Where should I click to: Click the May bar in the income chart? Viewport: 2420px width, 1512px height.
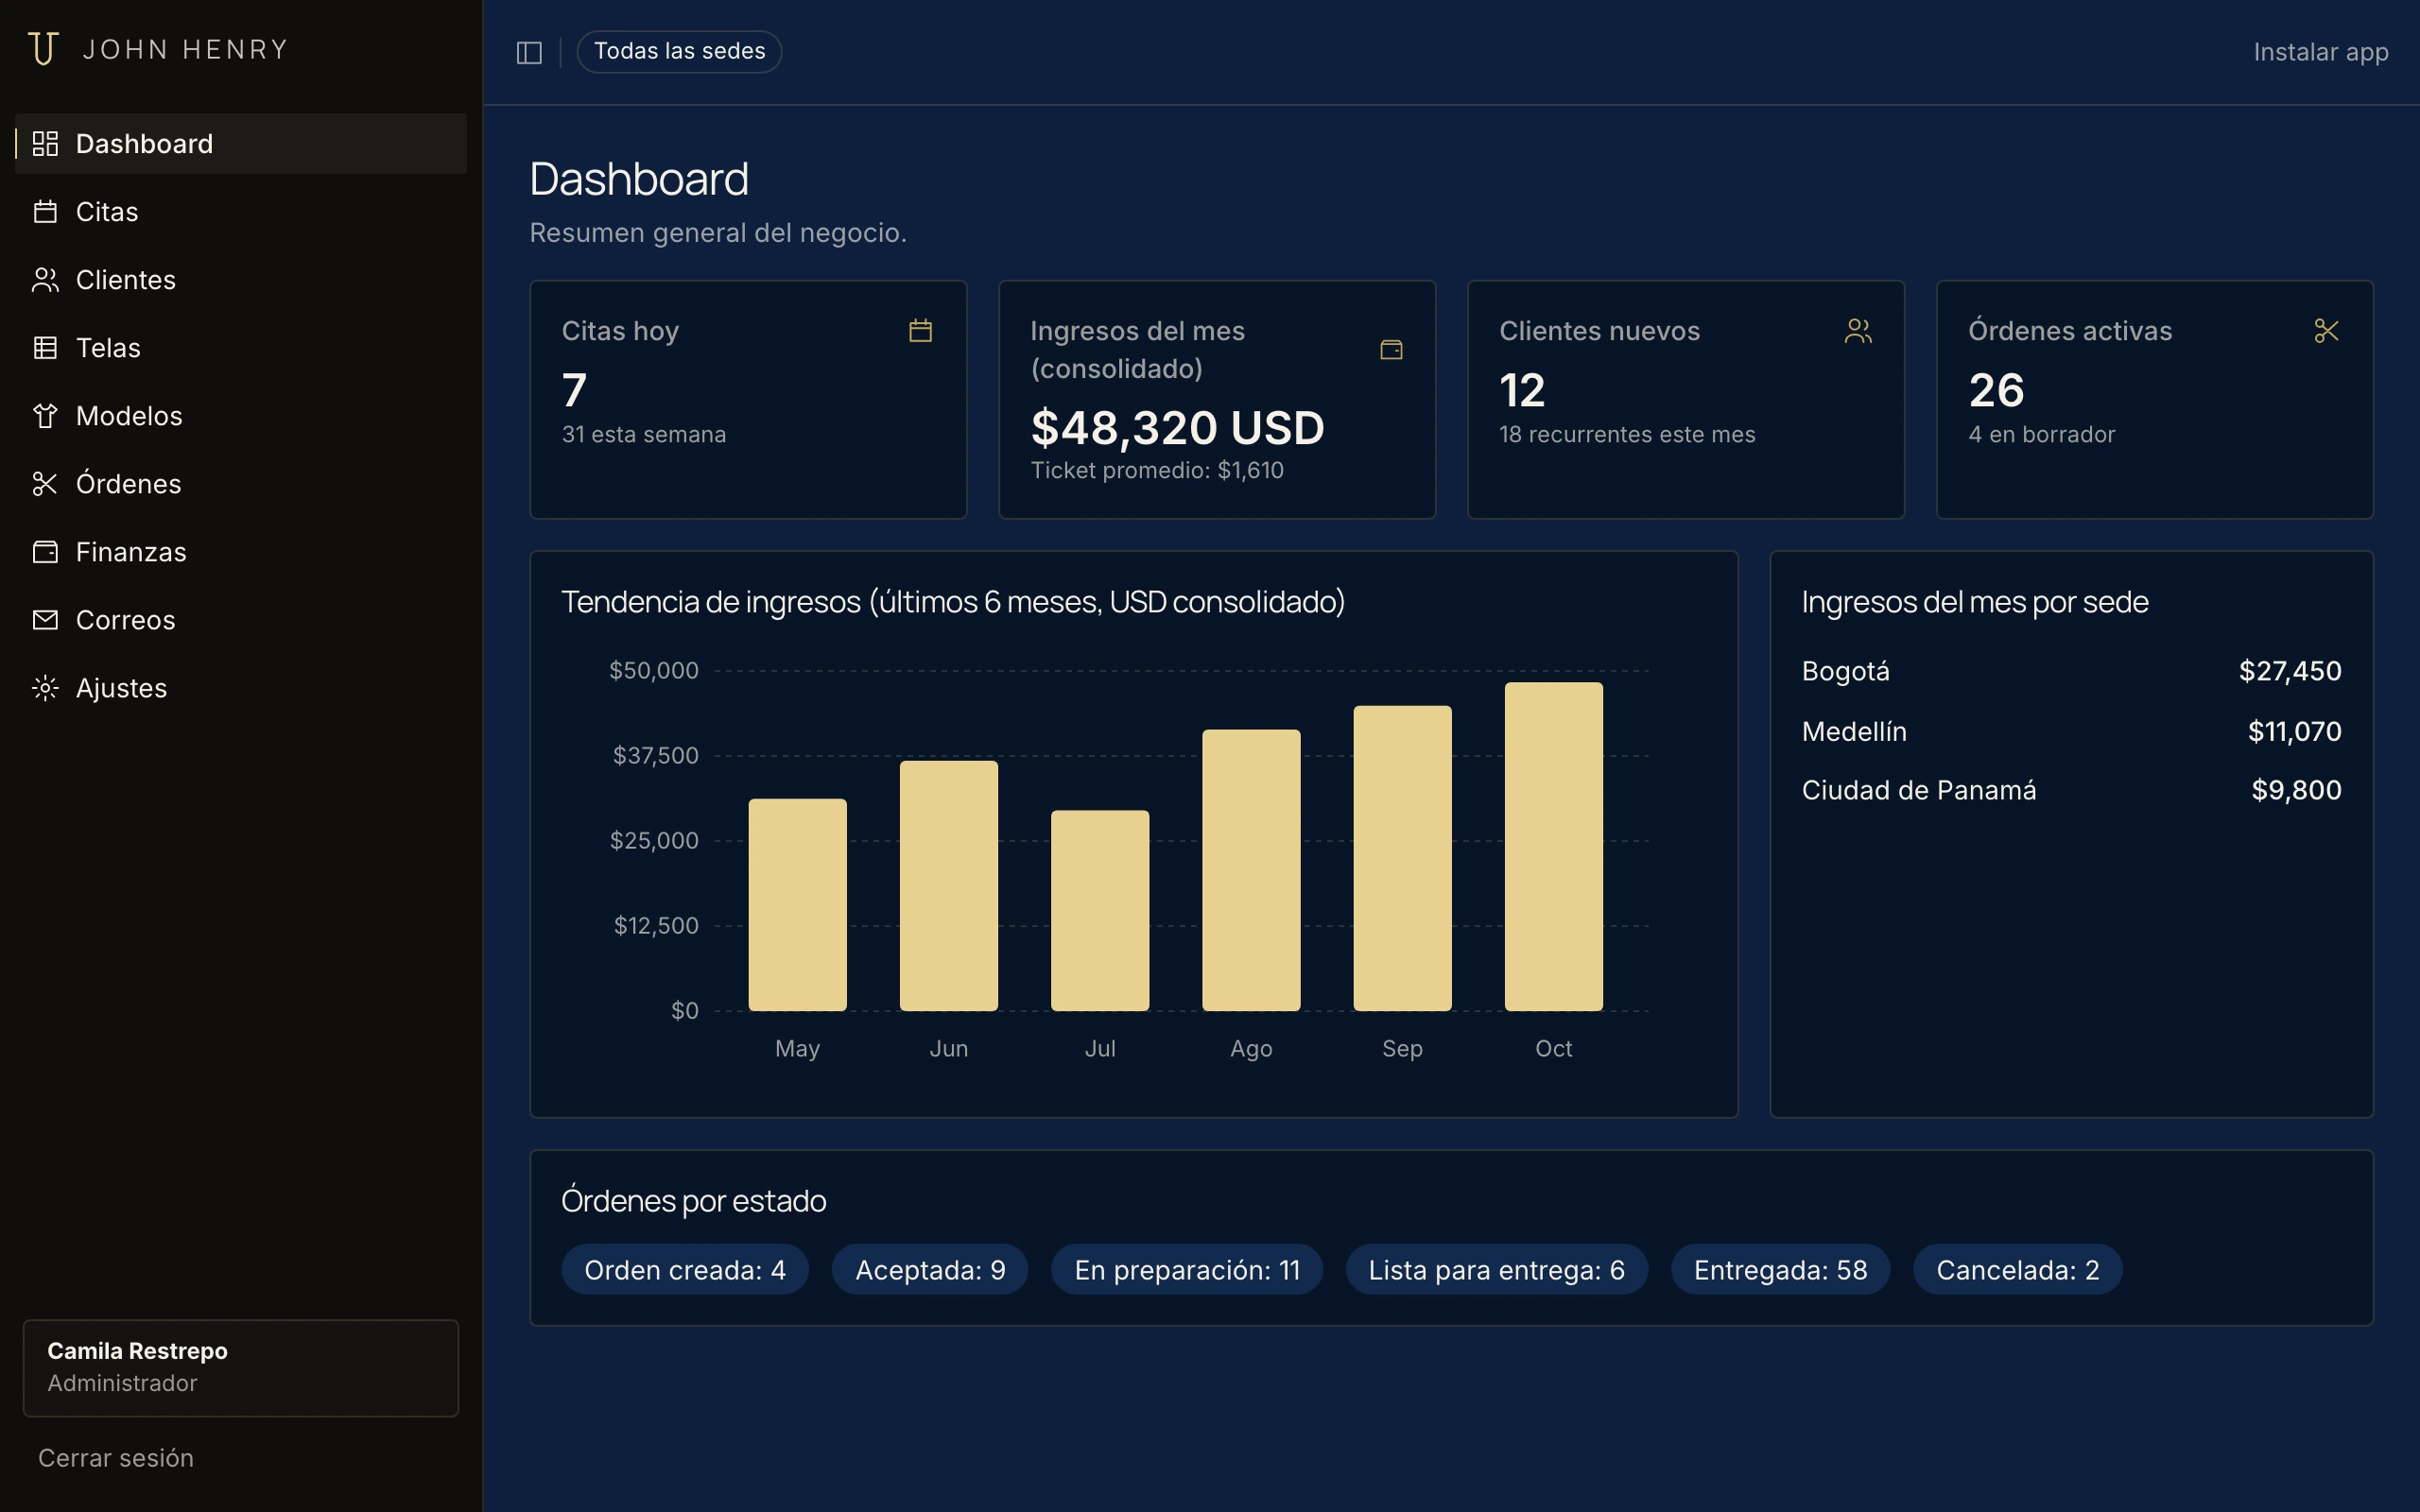(797, 905)
